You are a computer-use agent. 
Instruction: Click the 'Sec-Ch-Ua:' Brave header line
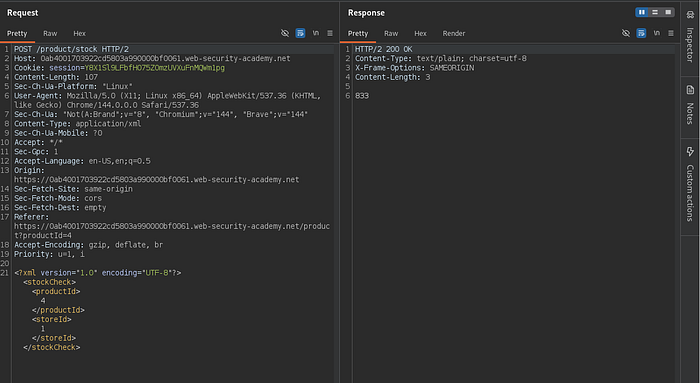[x=161, y=114]
